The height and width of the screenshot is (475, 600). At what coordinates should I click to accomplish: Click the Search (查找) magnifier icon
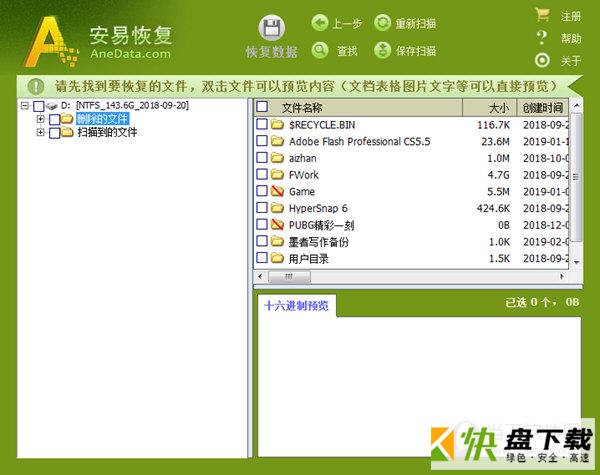pyautogui.click(x=320, y=50)
